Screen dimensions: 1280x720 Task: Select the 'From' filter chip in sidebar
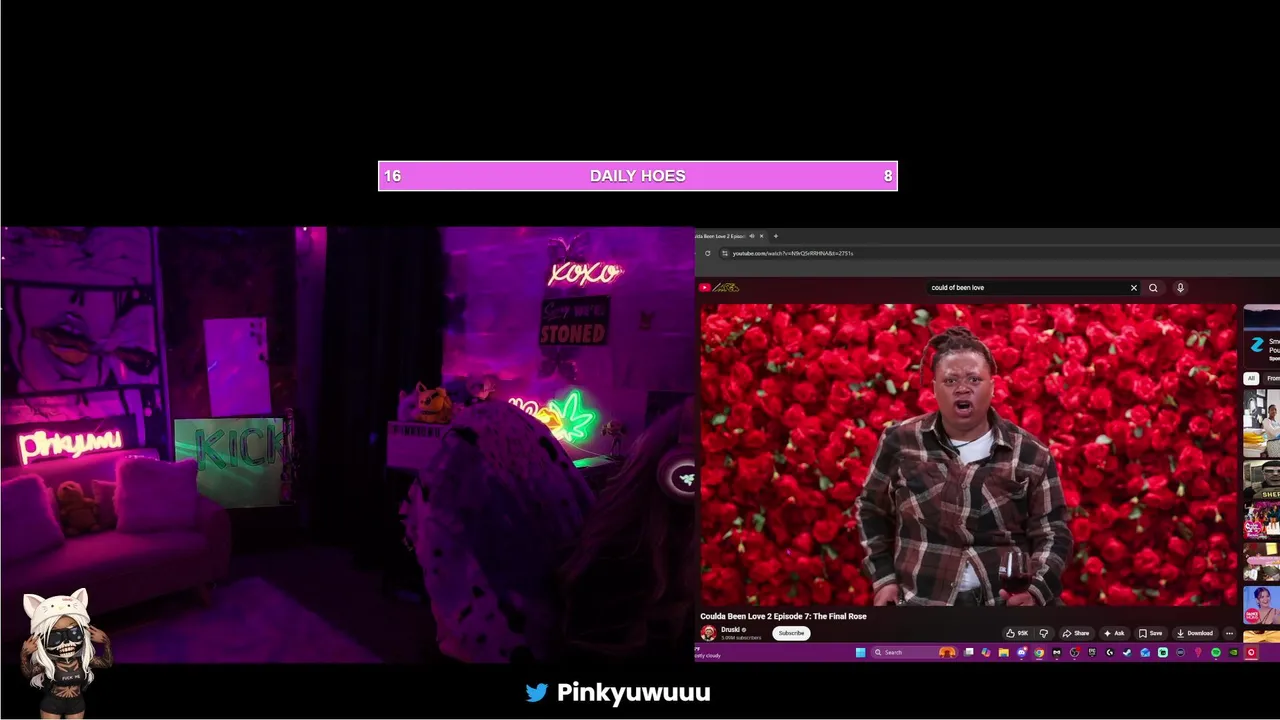(1272, 378)
